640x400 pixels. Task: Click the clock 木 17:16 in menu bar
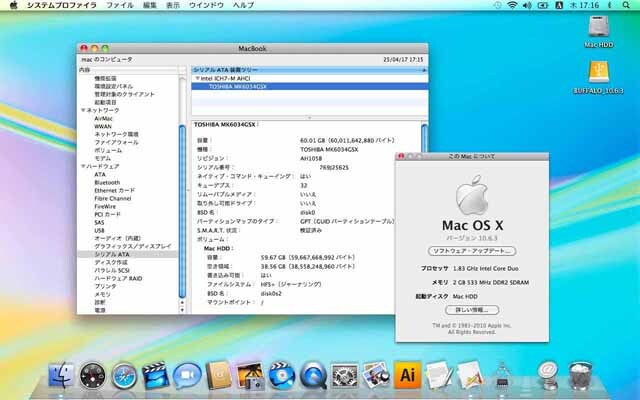tap(583, 5)
